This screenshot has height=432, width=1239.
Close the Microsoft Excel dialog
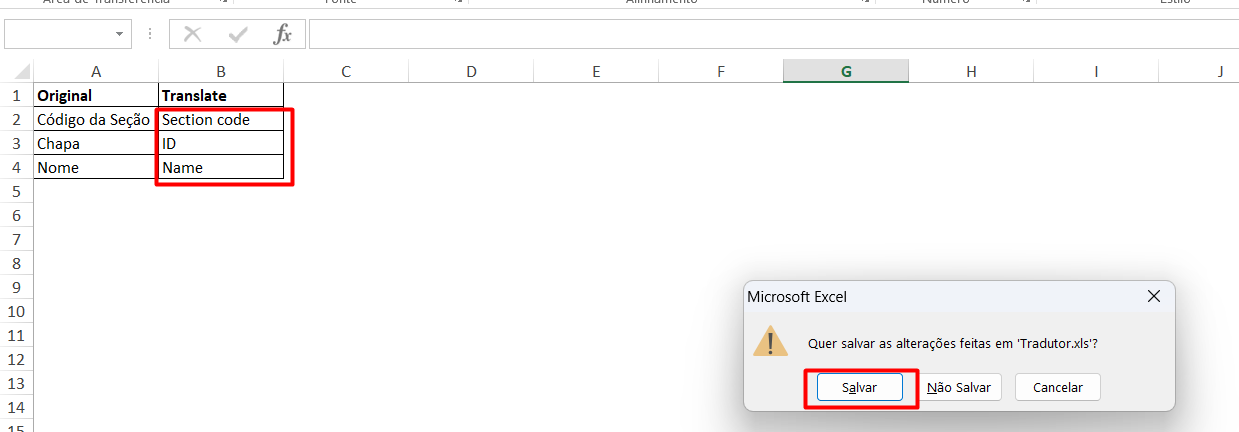(1153, 296)
